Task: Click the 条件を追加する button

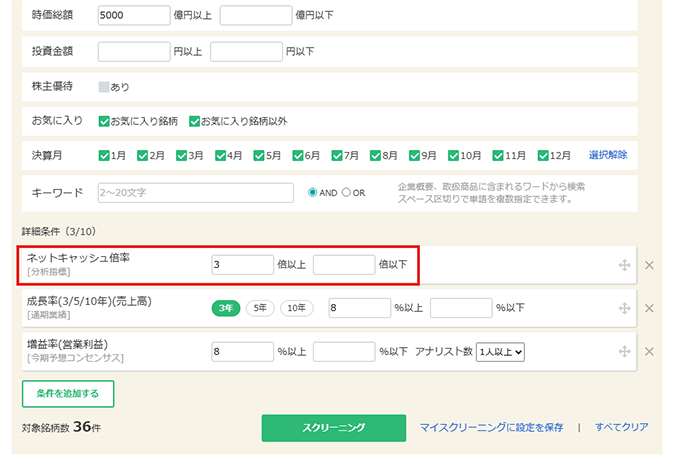Action: [x=68, y=394]
